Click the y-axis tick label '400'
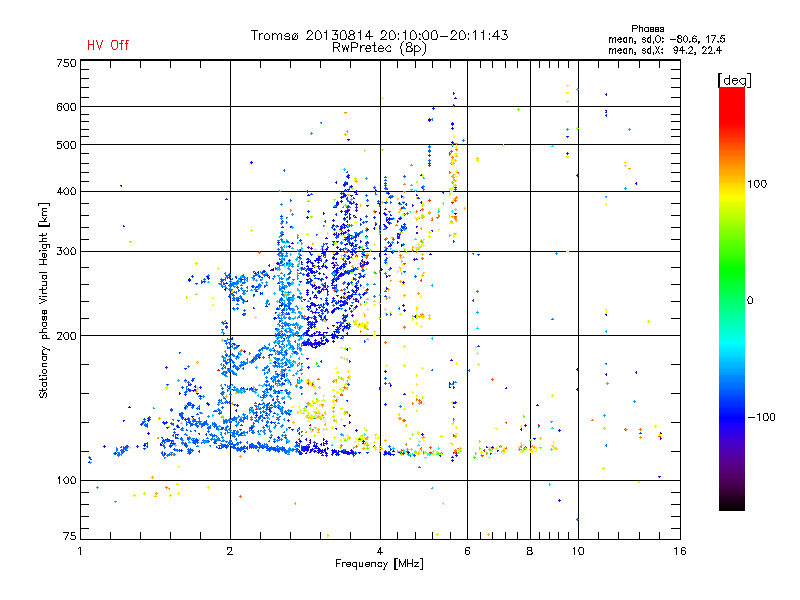800x600 pixels. point(66,192)
